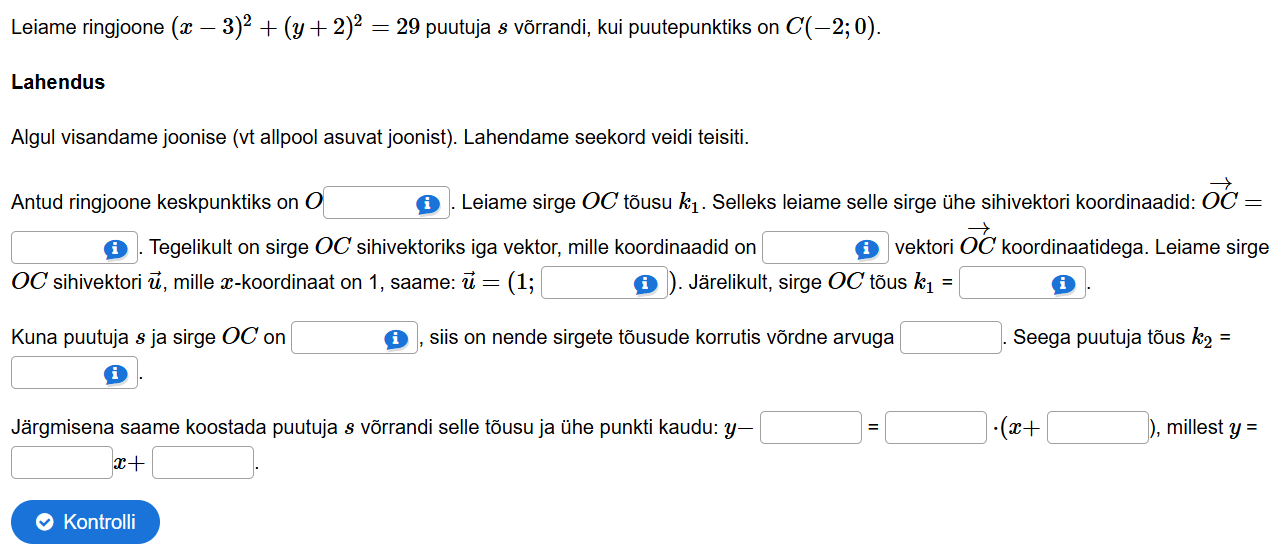Viewport: 1281px width, 557px height.
Task: Click info icon in vector u y-coordinate field
Action: point(645,285)
